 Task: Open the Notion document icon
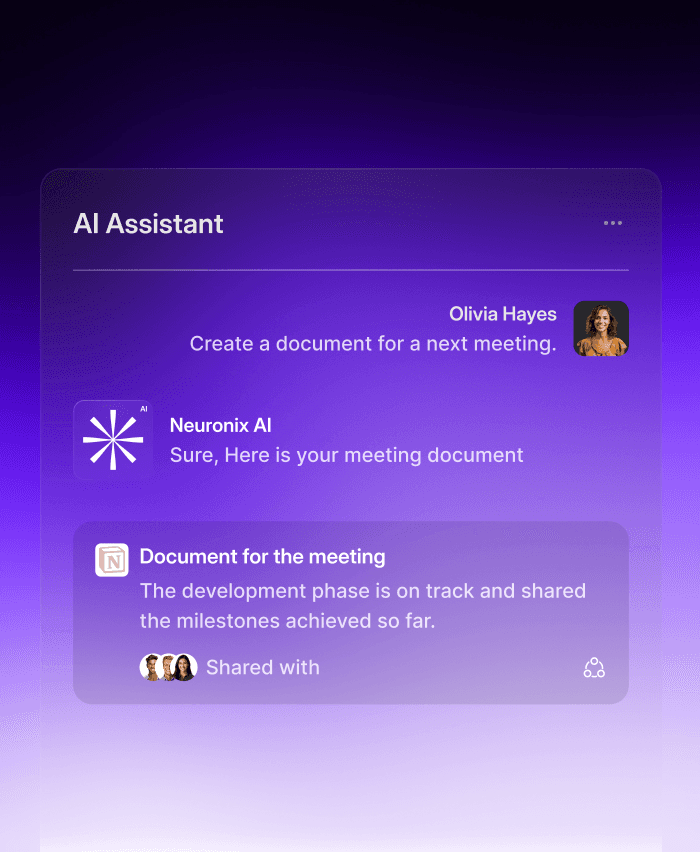tap(112, 560)
